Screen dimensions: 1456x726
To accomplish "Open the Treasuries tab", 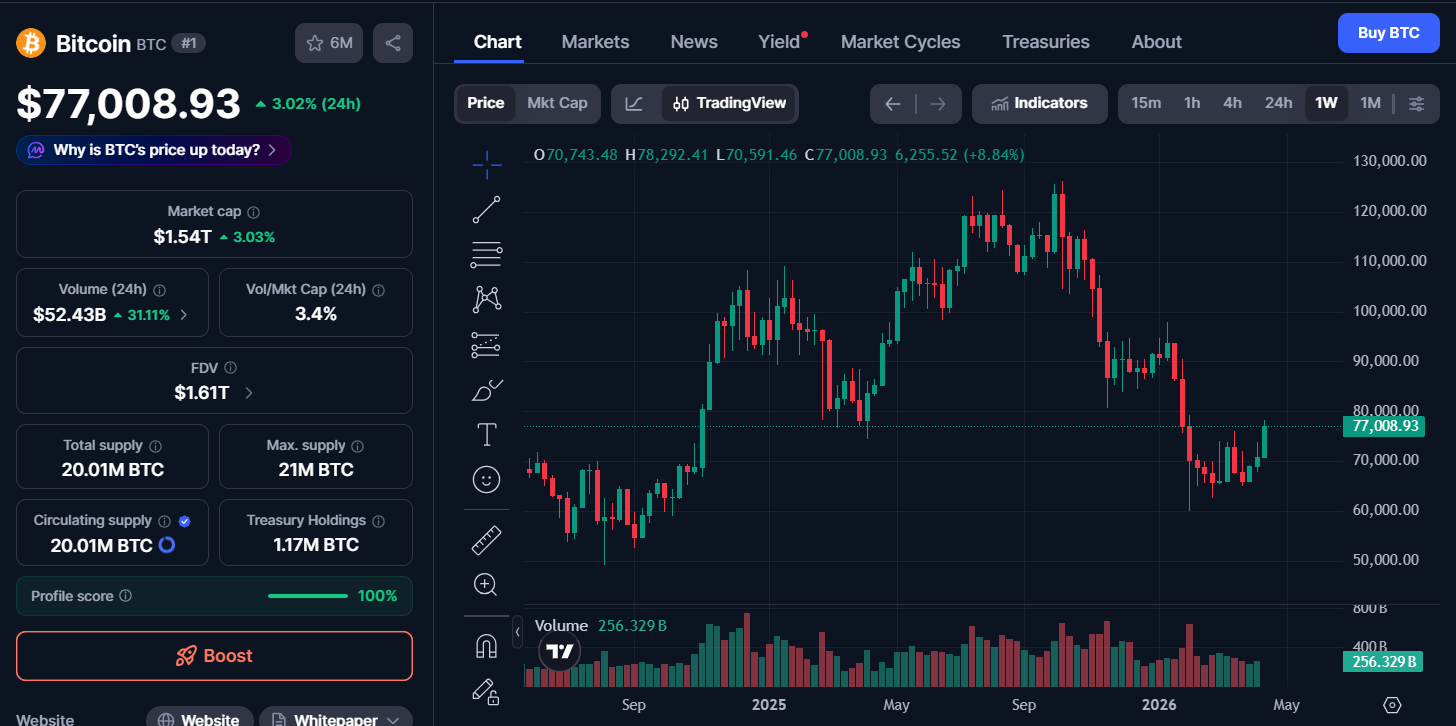I will (x=1046, y=42).
